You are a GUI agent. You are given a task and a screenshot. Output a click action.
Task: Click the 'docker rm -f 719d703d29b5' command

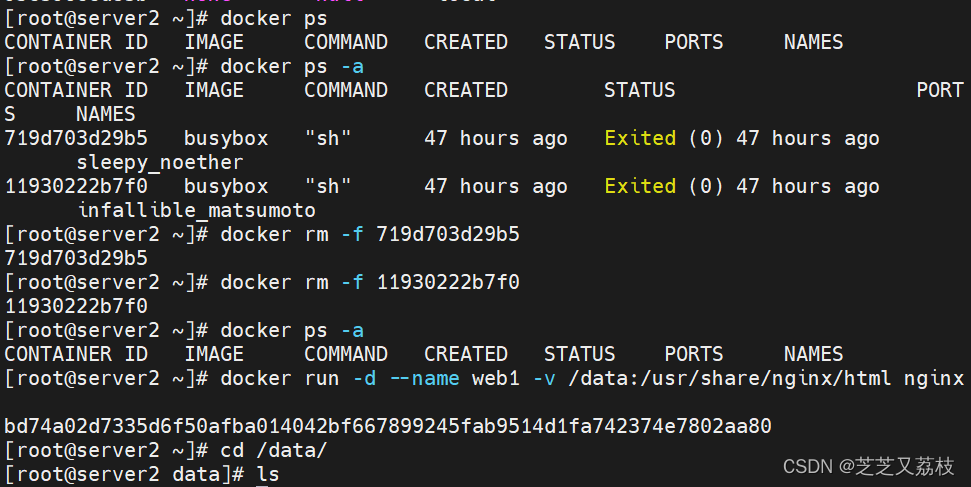coord(370,234)
